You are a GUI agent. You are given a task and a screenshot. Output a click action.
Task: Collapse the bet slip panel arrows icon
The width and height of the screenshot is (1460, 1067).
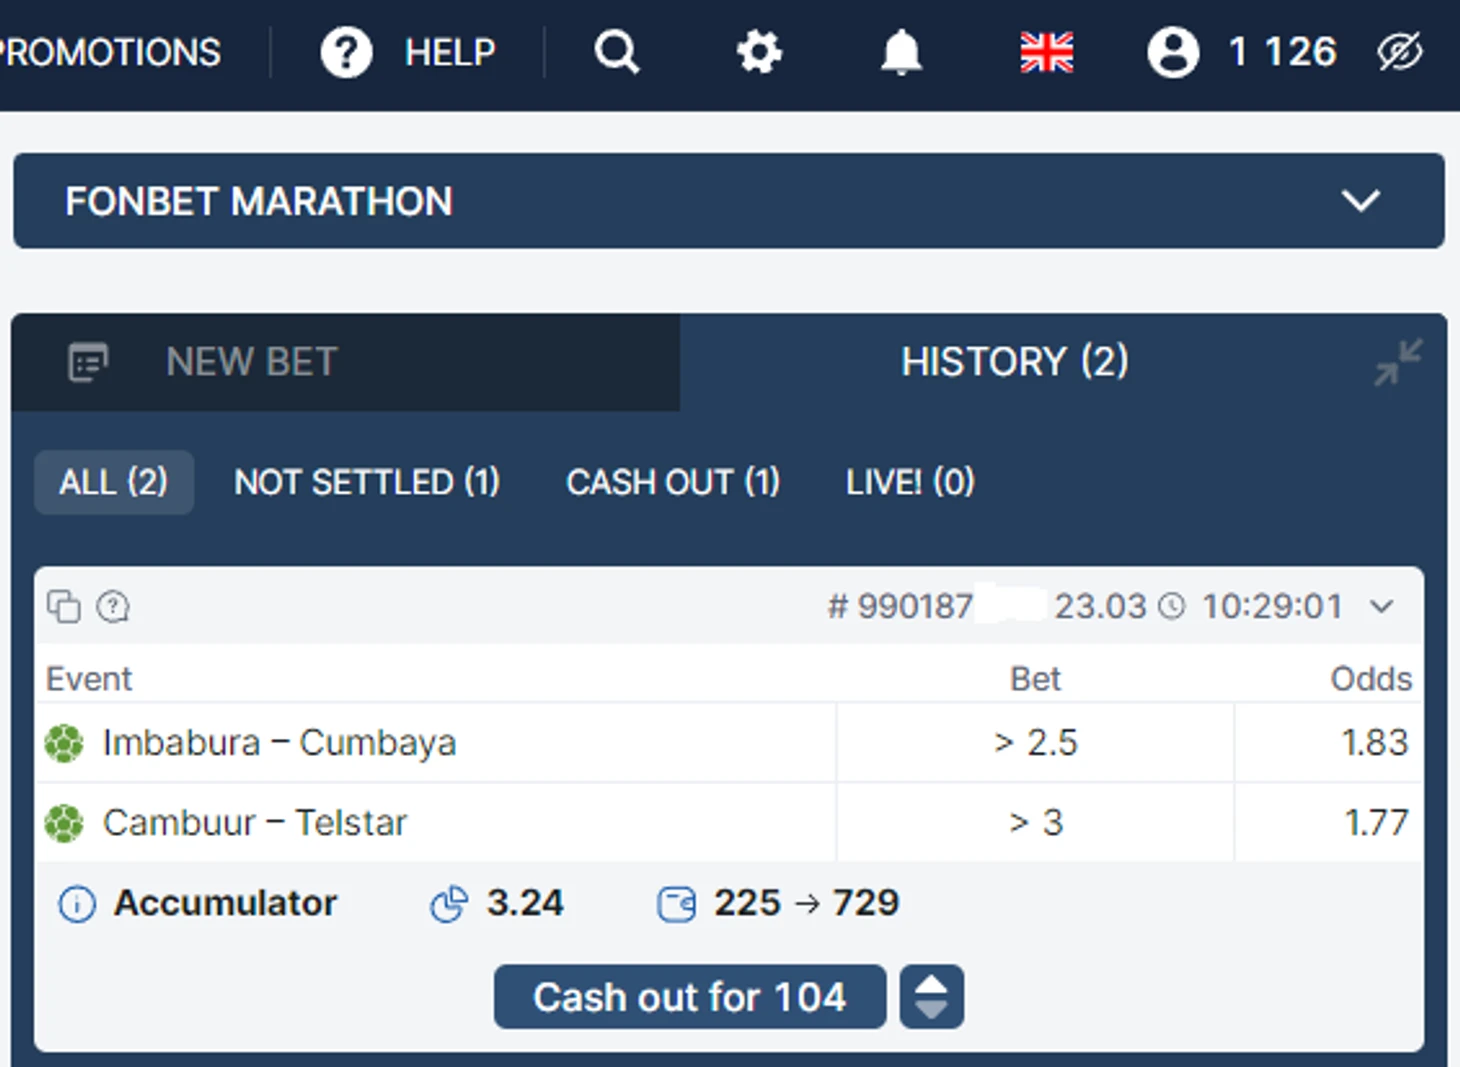coord(1398,362)
